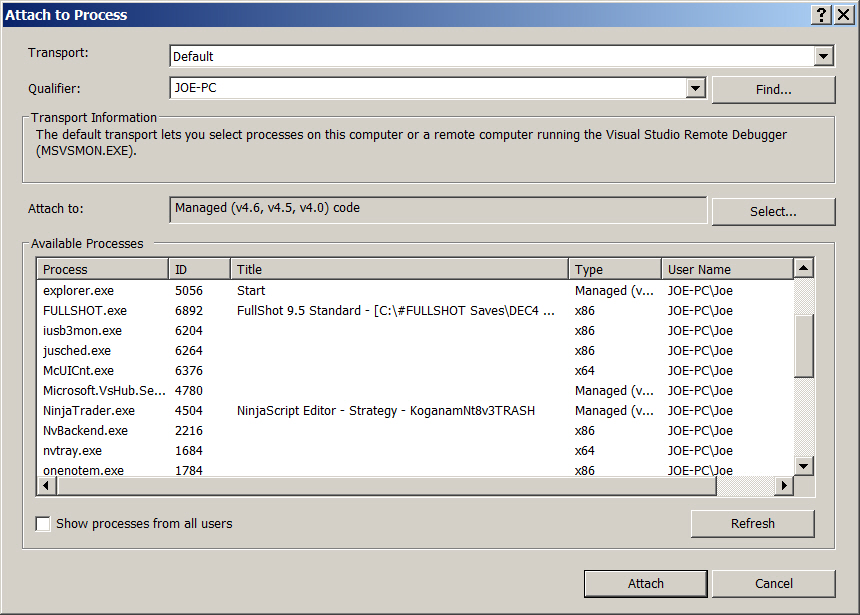Screen dimensions: 860x615
Task: Open the Transport dropdown arrow
Action: 823,56
